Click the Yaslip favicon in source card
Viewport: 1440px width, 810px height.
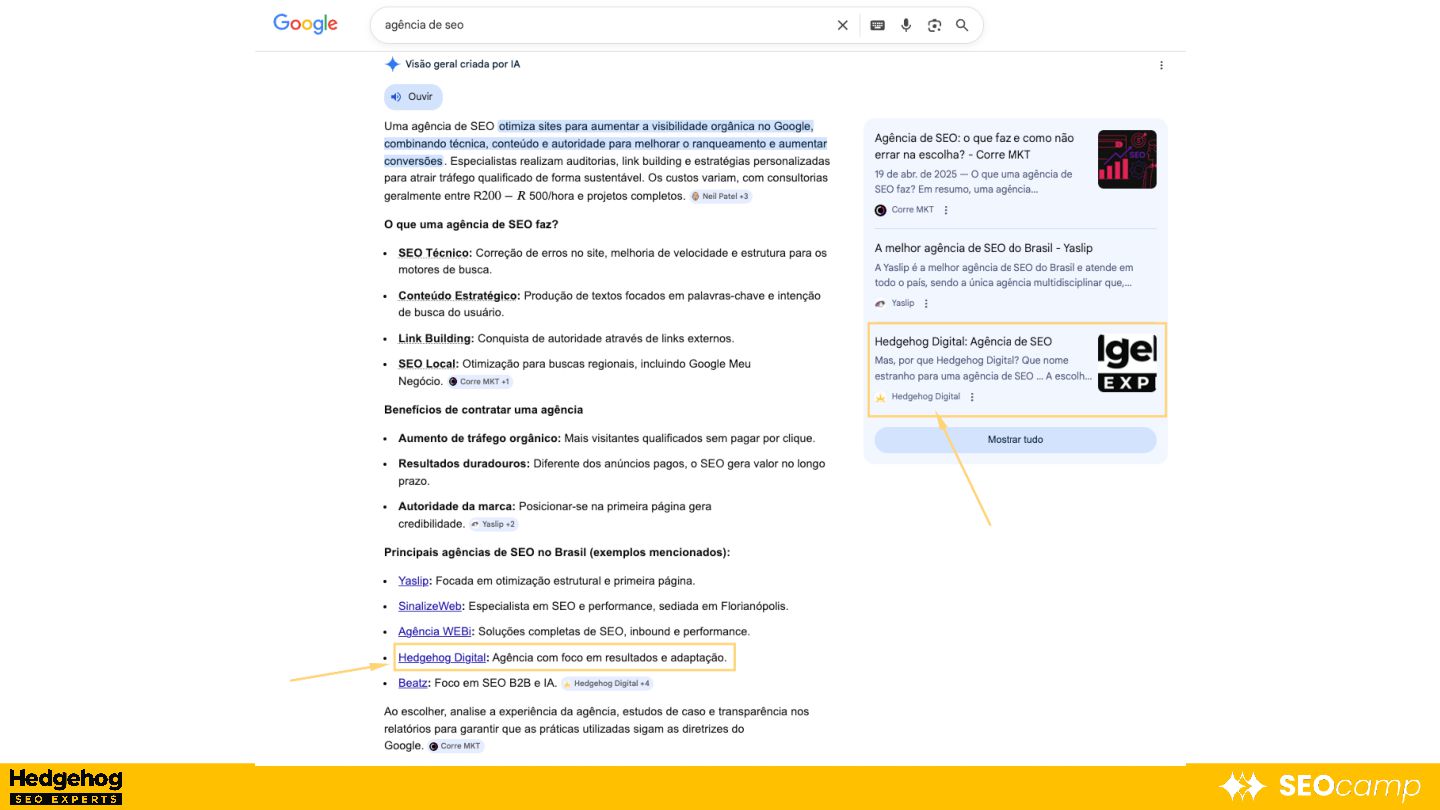click(x=880, y=303)
